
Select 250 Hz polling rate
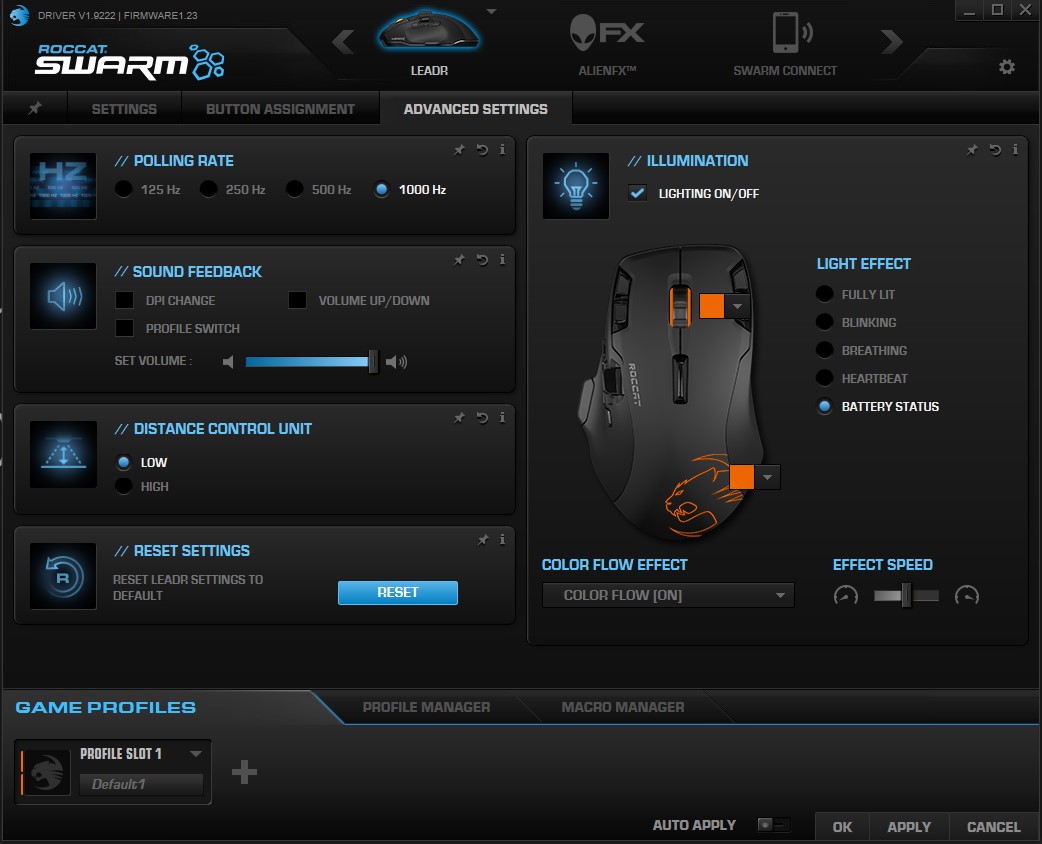coord(209,189)
